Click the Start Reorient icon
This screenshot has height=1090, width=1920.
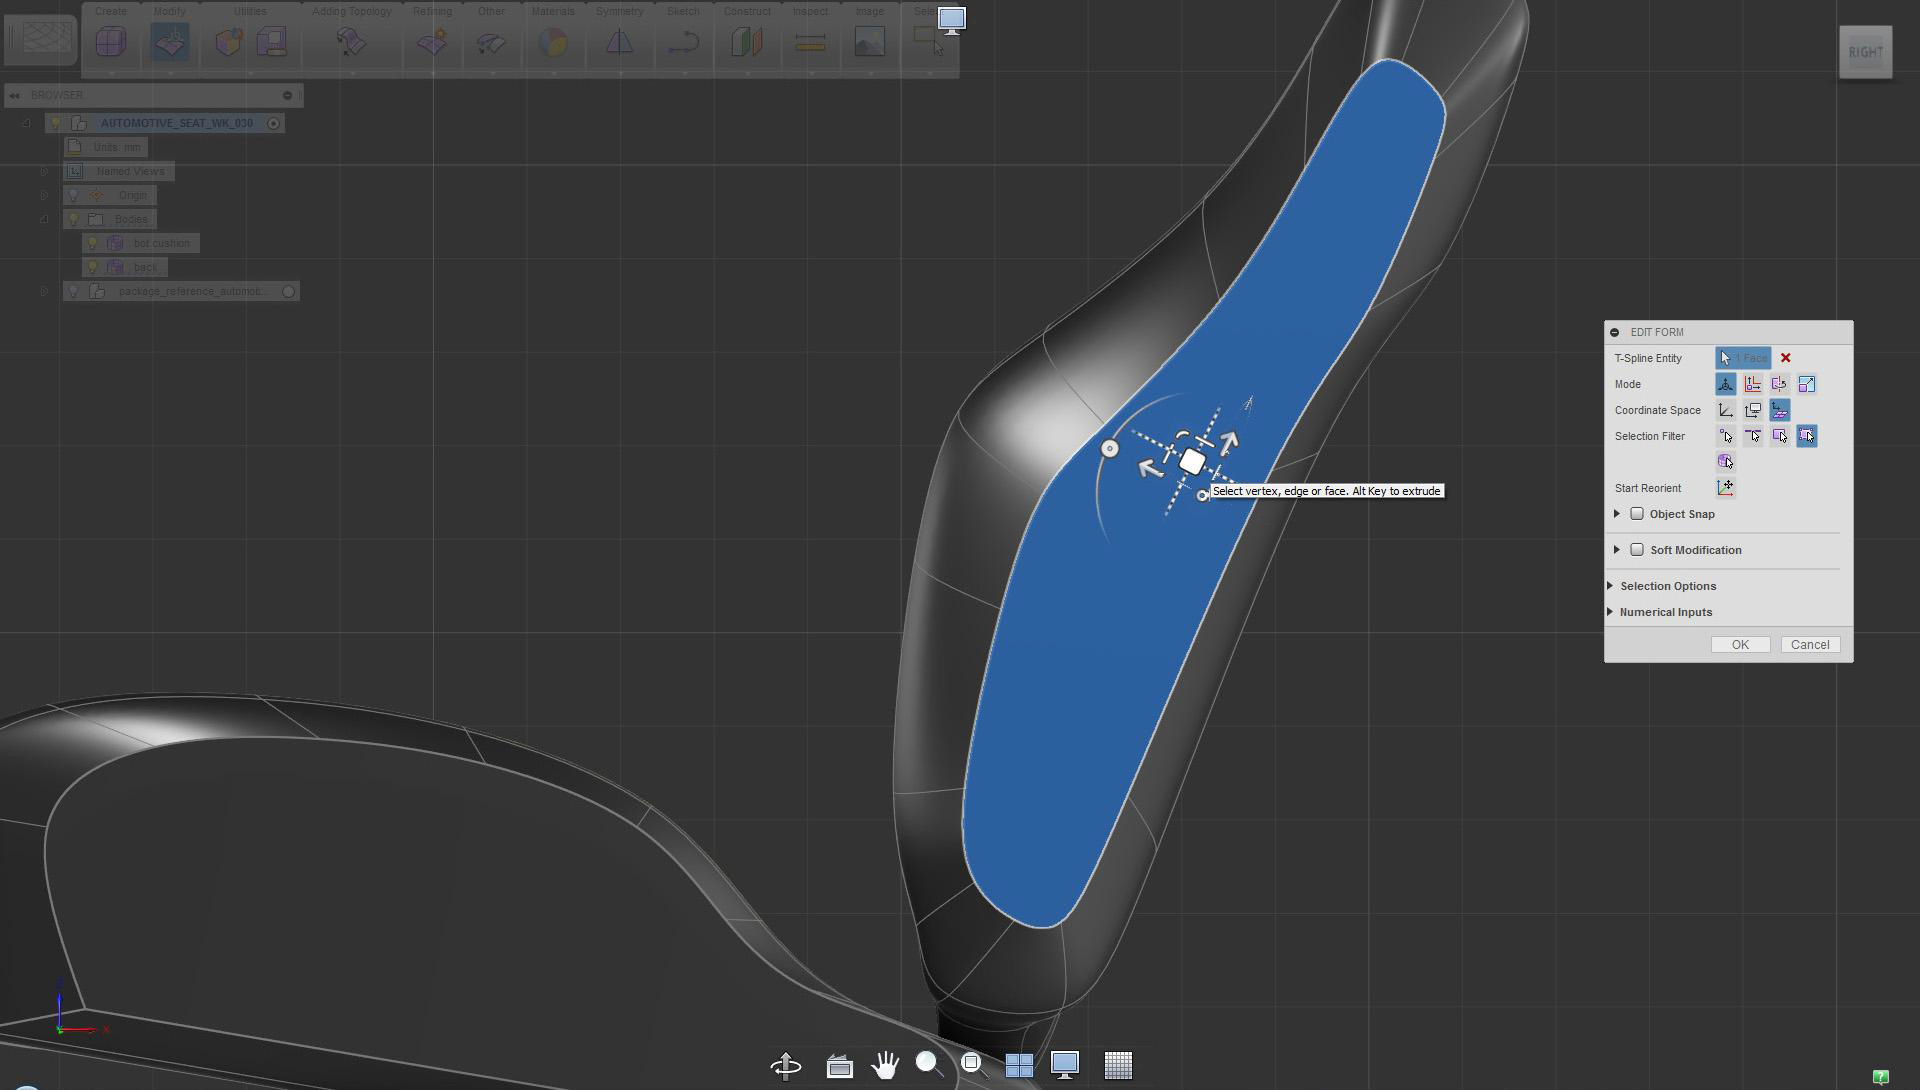click(x=1726, y=488)
